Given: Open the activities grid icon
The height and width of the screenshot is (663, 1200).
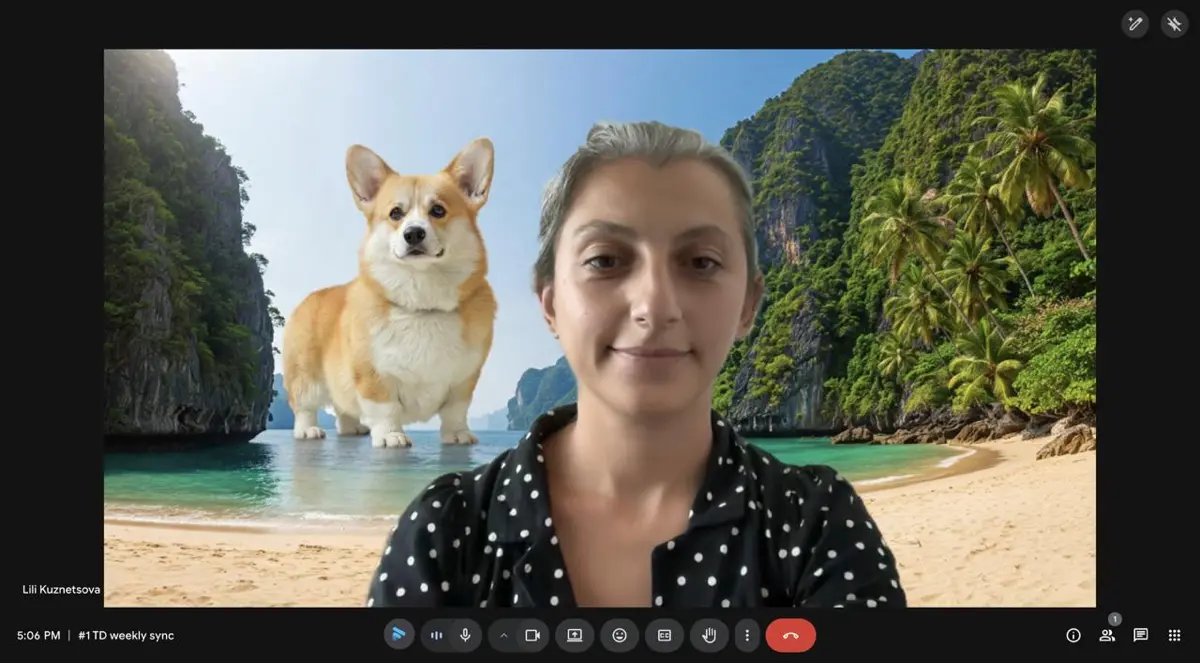Looking at the screenshot, I should (x=1174, y=635).
